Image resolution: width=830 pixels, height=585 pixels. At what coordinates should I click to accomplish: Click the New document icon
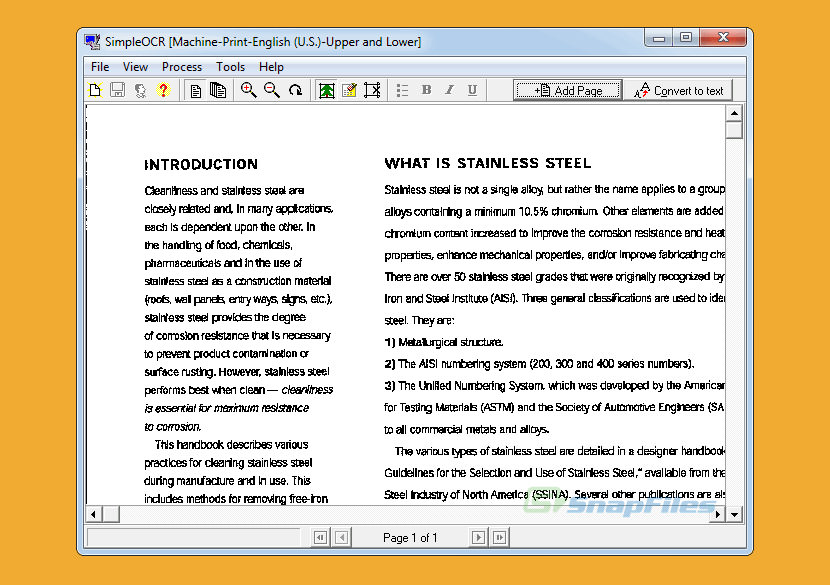click(95, 91)
